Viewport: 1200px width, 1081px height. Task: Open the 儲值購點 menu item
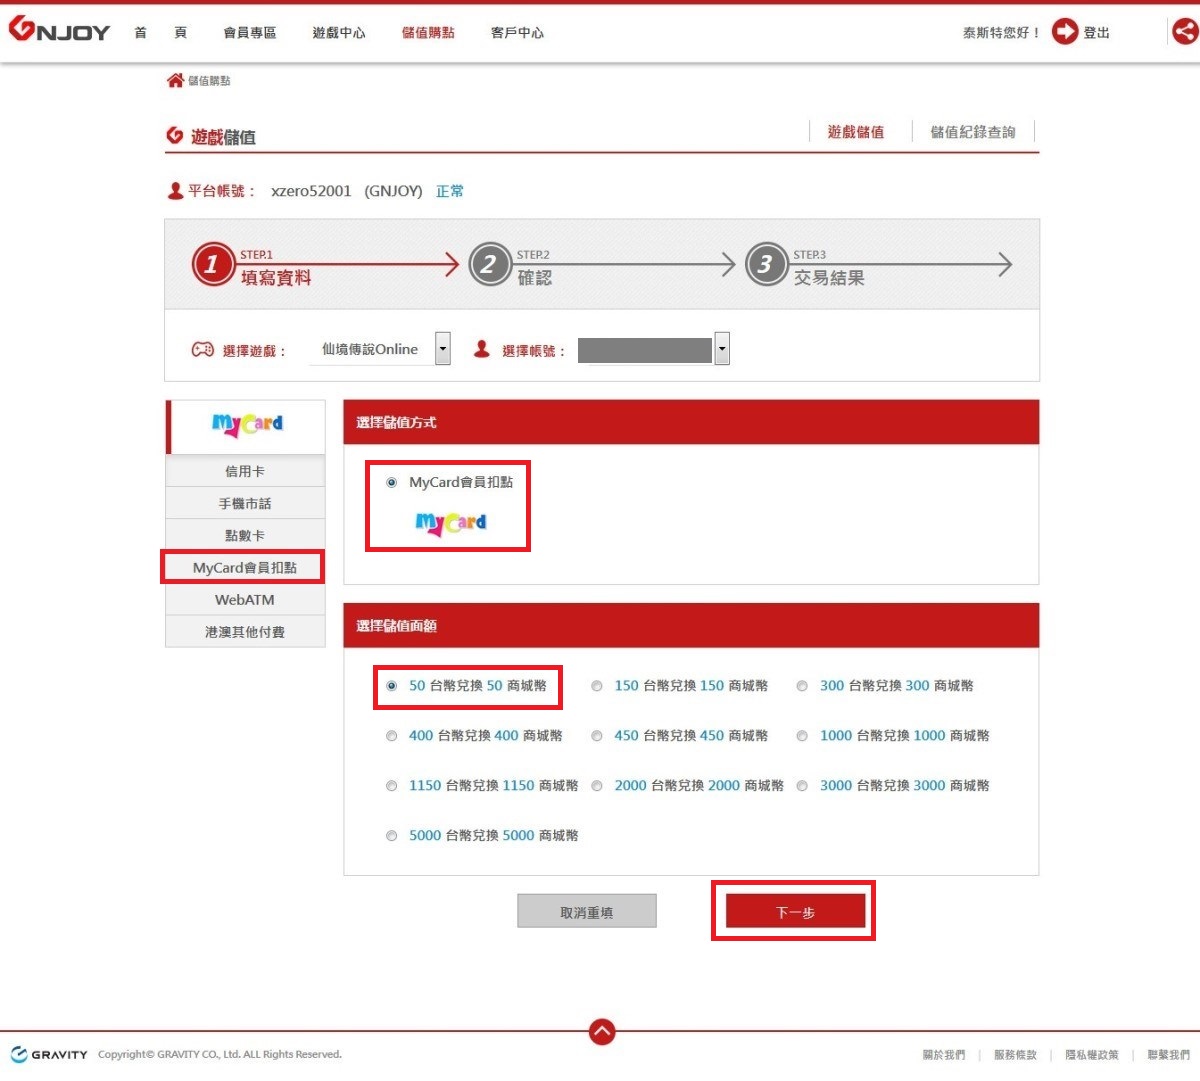(428, 33)
